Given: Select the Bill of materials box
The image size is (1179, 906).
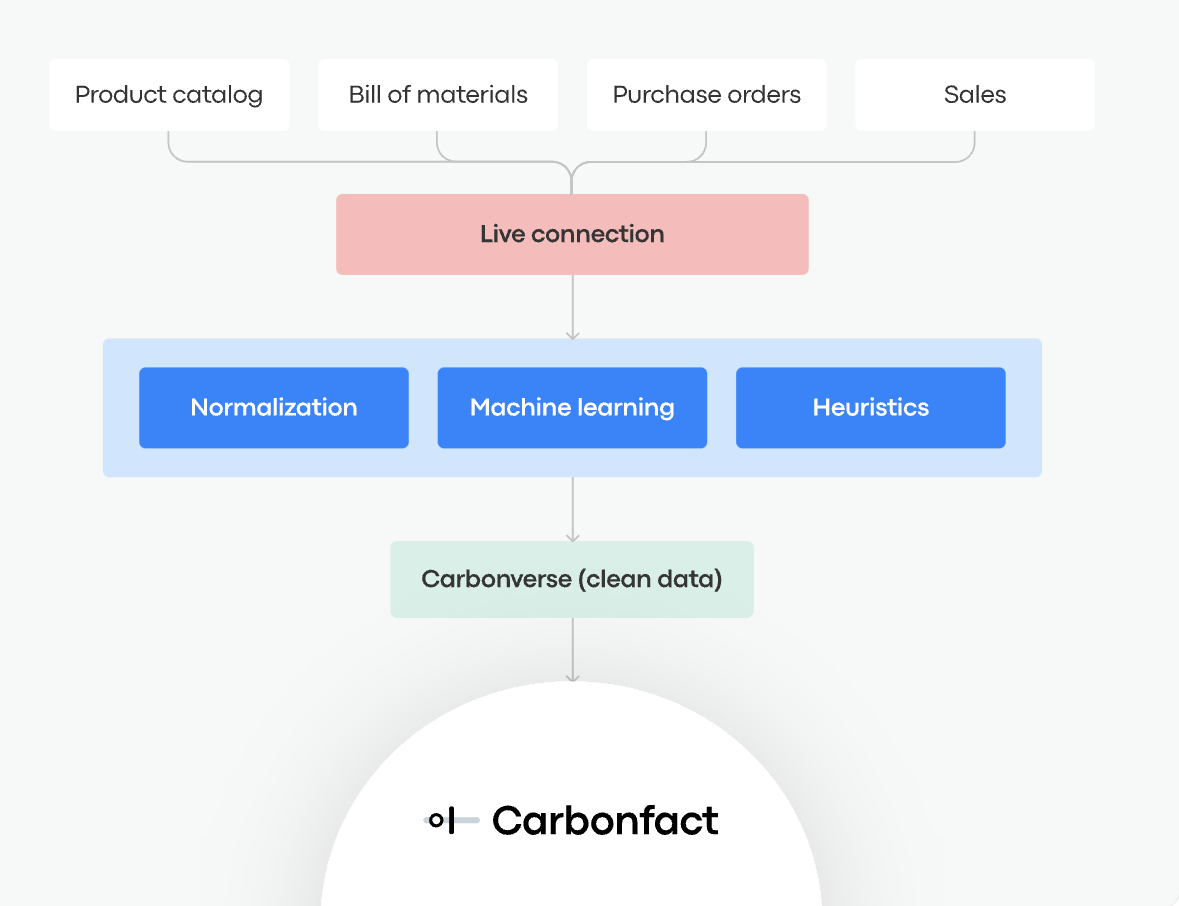Looking at the screenshot, I should (438, 95).
